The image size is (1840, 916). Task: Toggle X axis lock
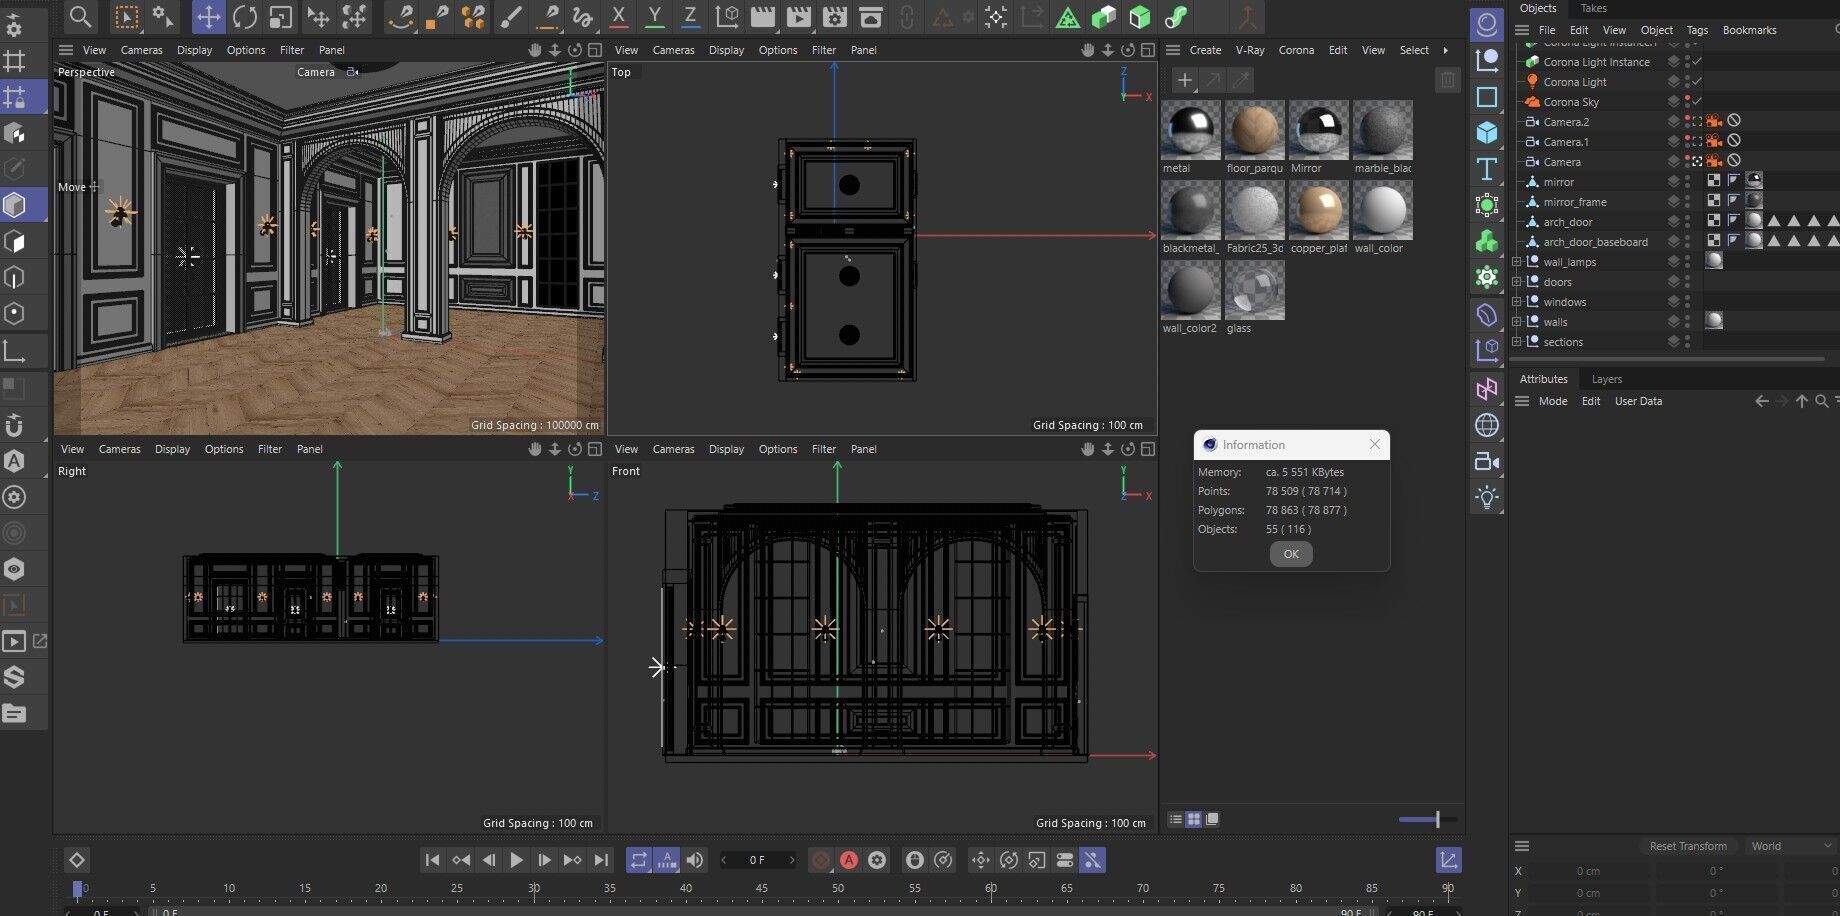click(x=618, y=16)
